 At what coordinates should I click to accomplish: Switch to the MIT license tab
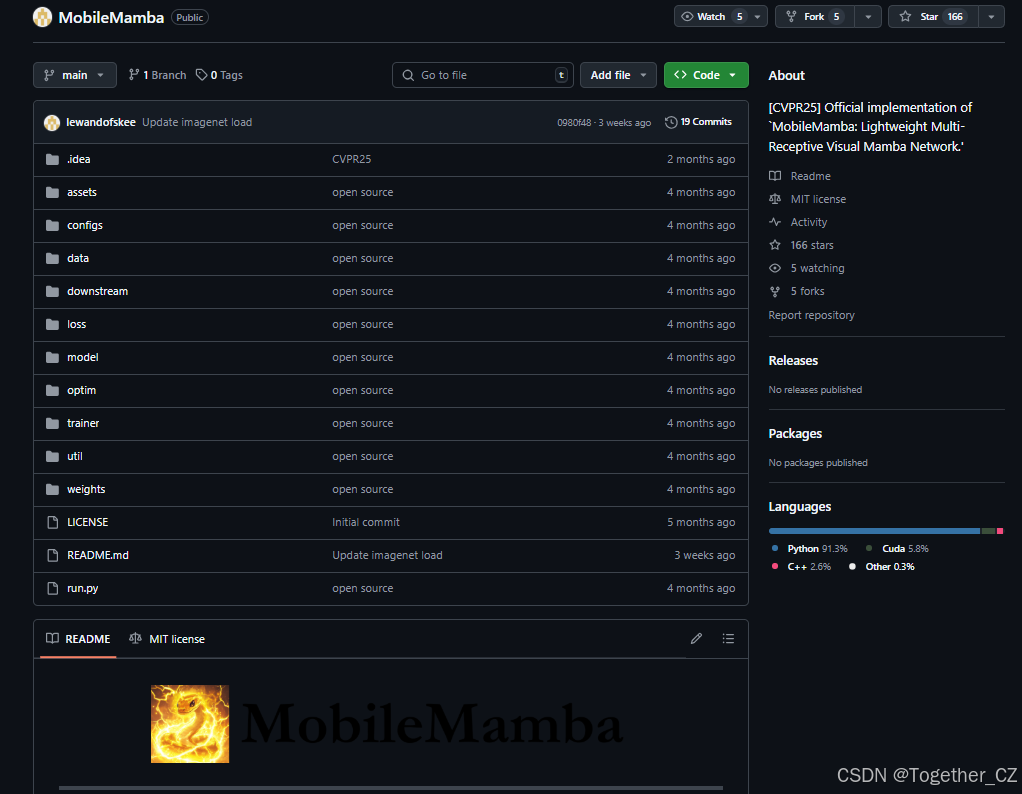pos(167,639)
